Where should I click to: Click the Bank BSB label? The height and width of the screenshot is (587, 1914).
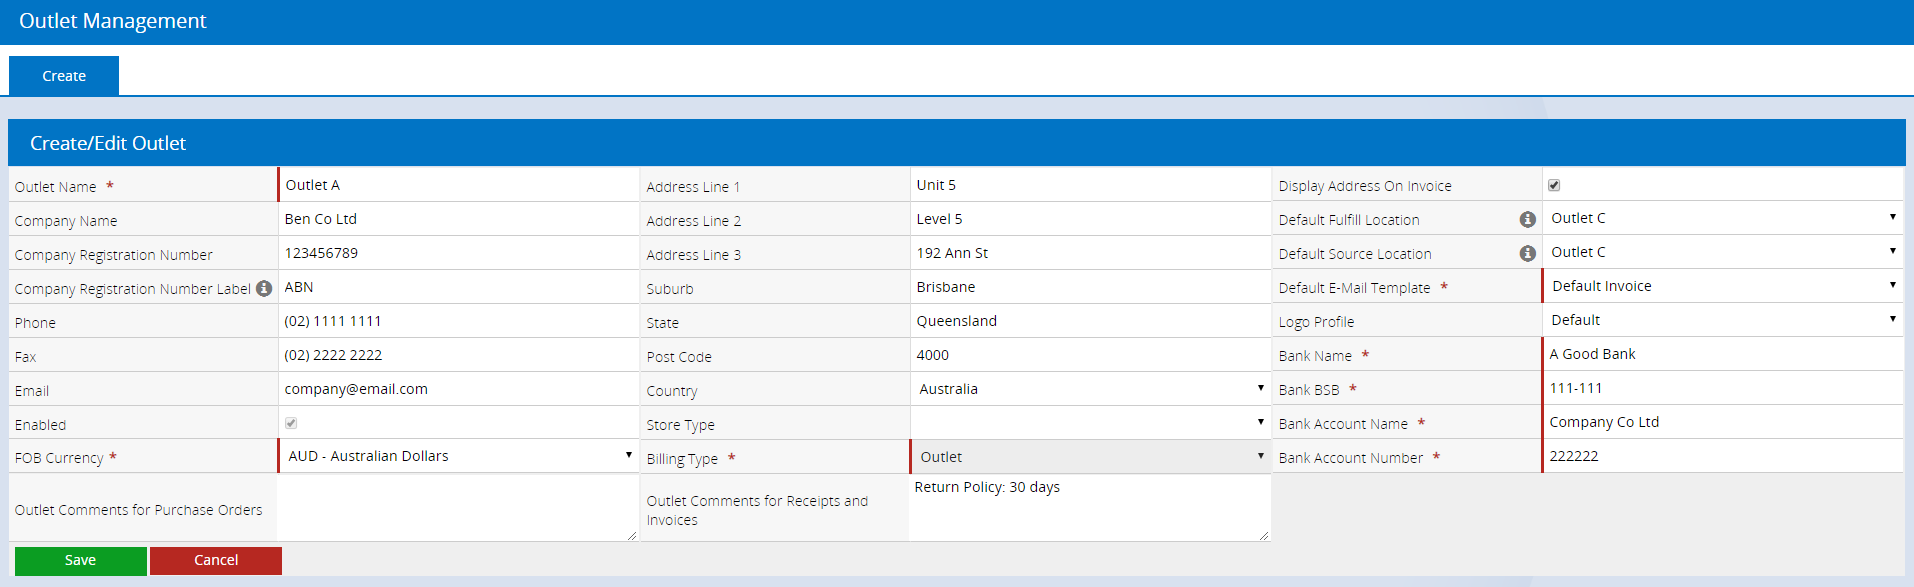[1309, 390]
